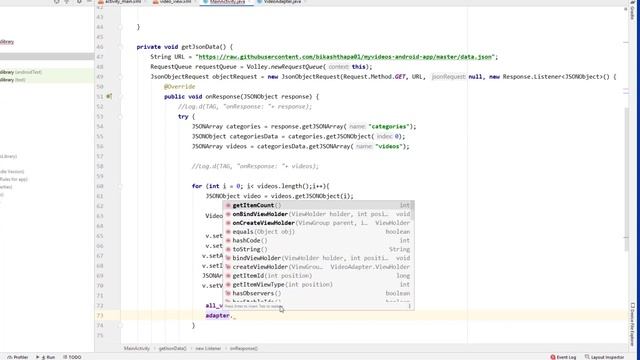This screenshot has width=640, height=360.
Task: Click the project panel expand/collapse all icon
Action: point(67,2)
